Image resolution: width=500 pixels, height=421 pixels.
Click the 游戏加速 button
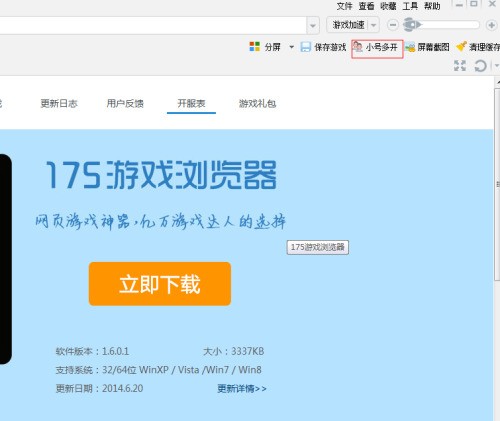348,25
